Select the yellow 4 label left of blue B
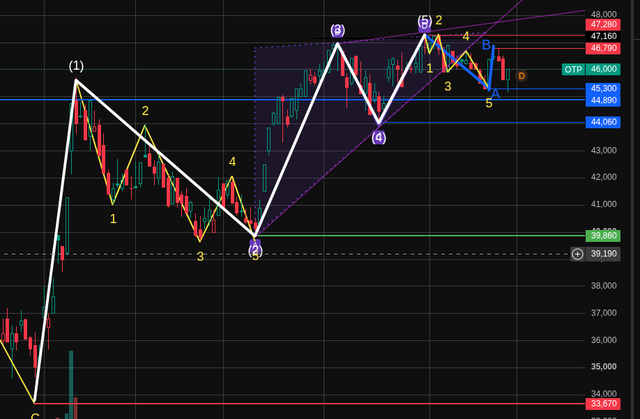The image size is (640, 419). [x=466, y=37]
